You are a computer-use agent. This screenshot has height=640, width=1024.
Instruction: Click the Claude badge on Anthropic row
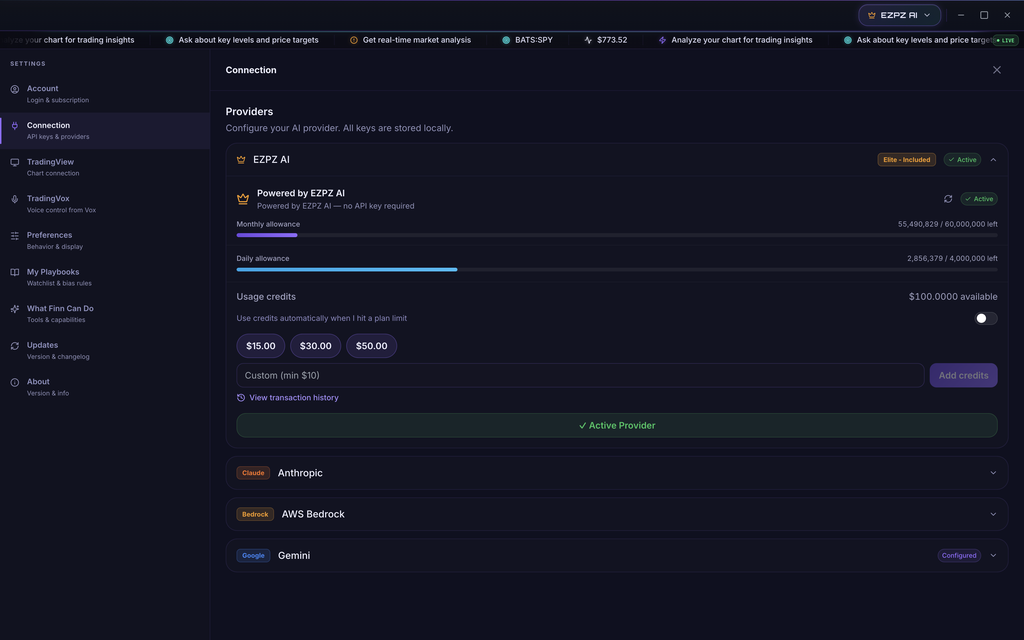(x=253, y=473)
